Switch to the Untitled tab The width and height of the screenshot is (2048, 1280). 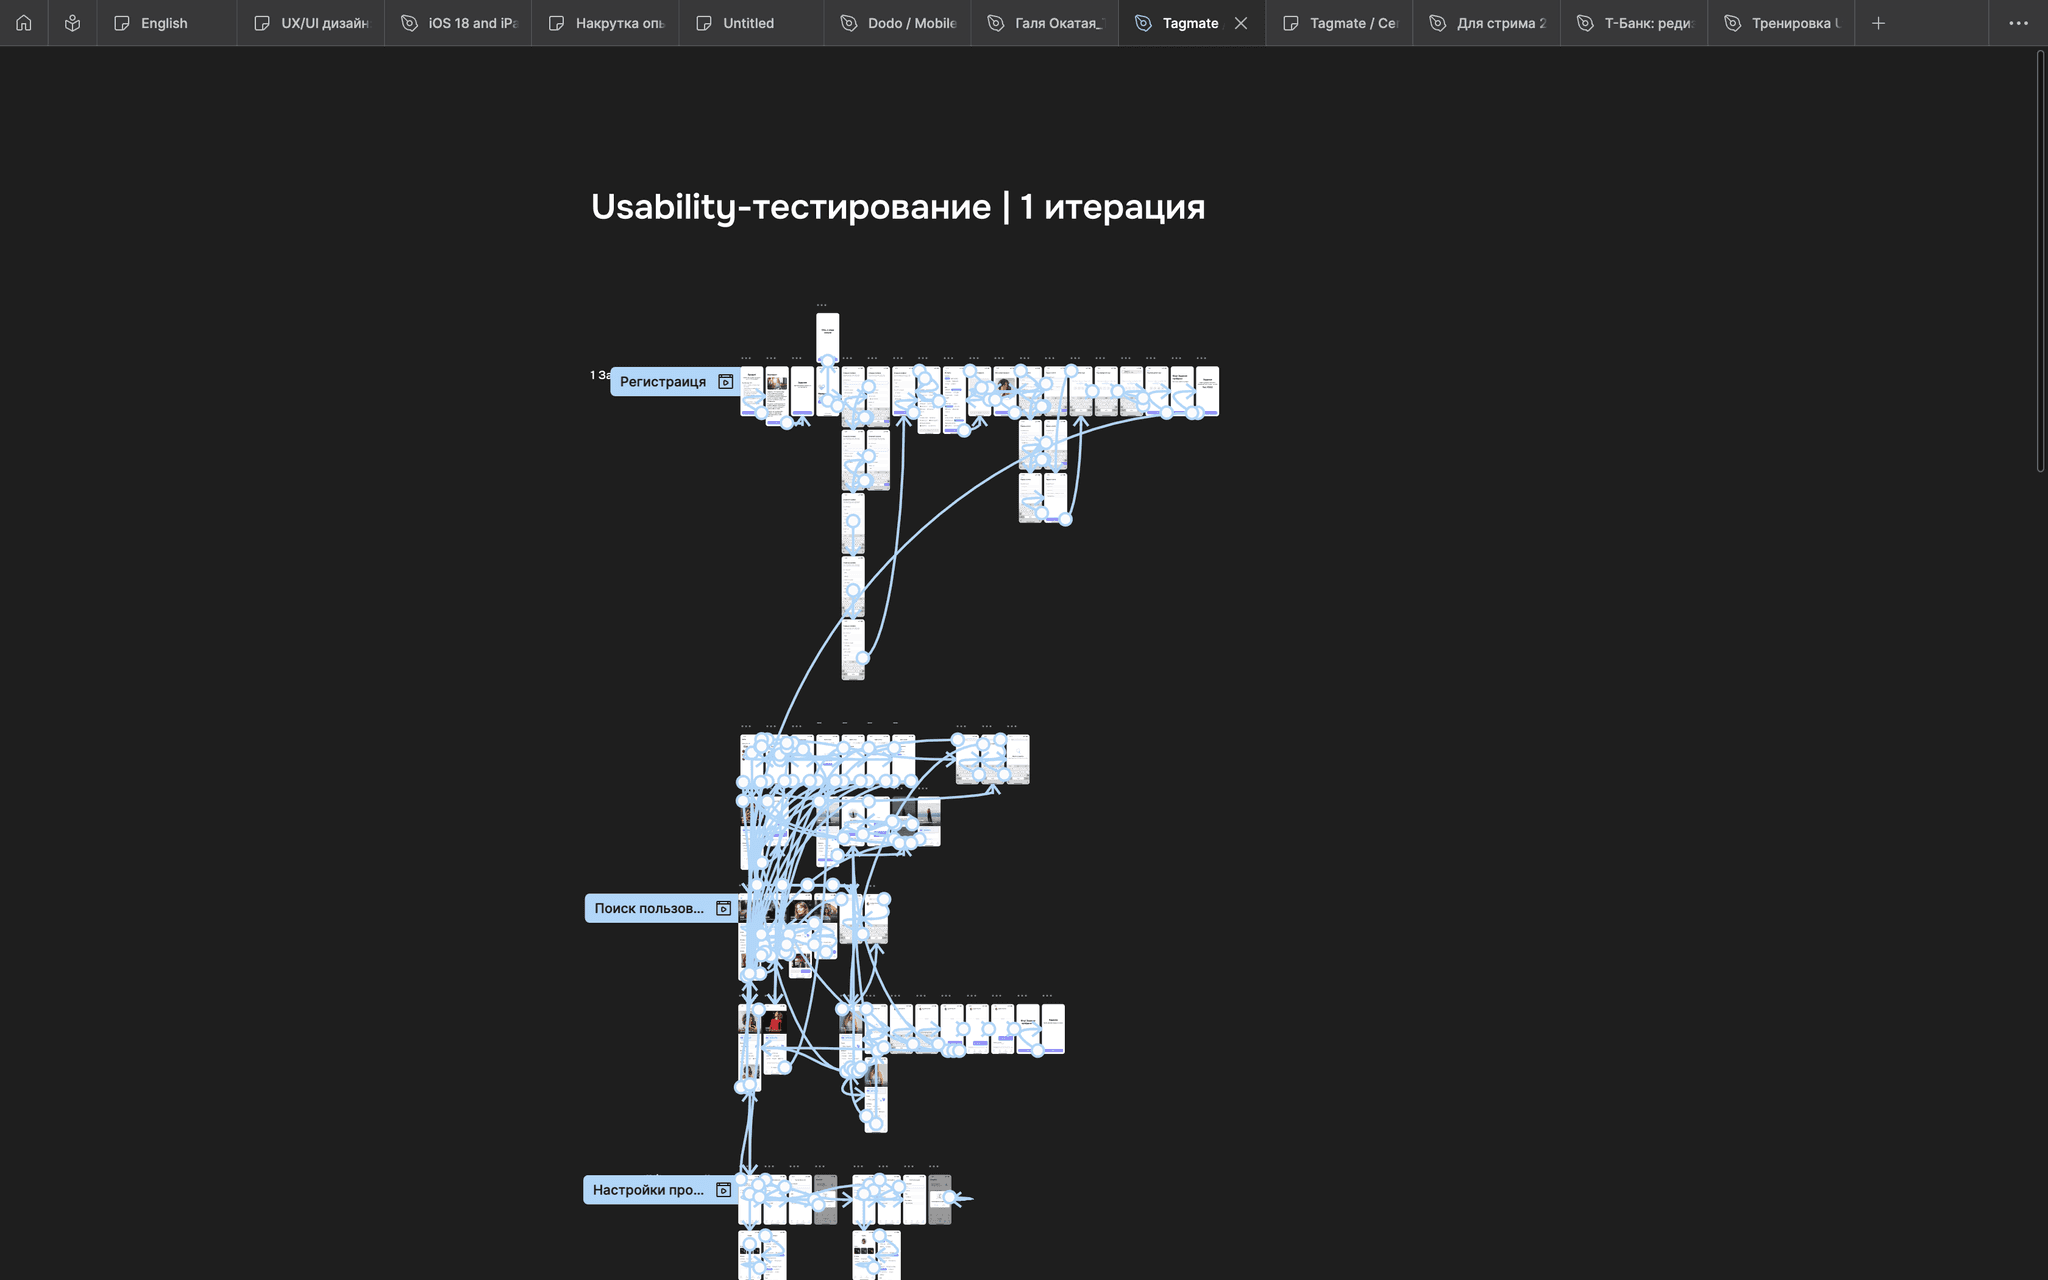point(748,23)
